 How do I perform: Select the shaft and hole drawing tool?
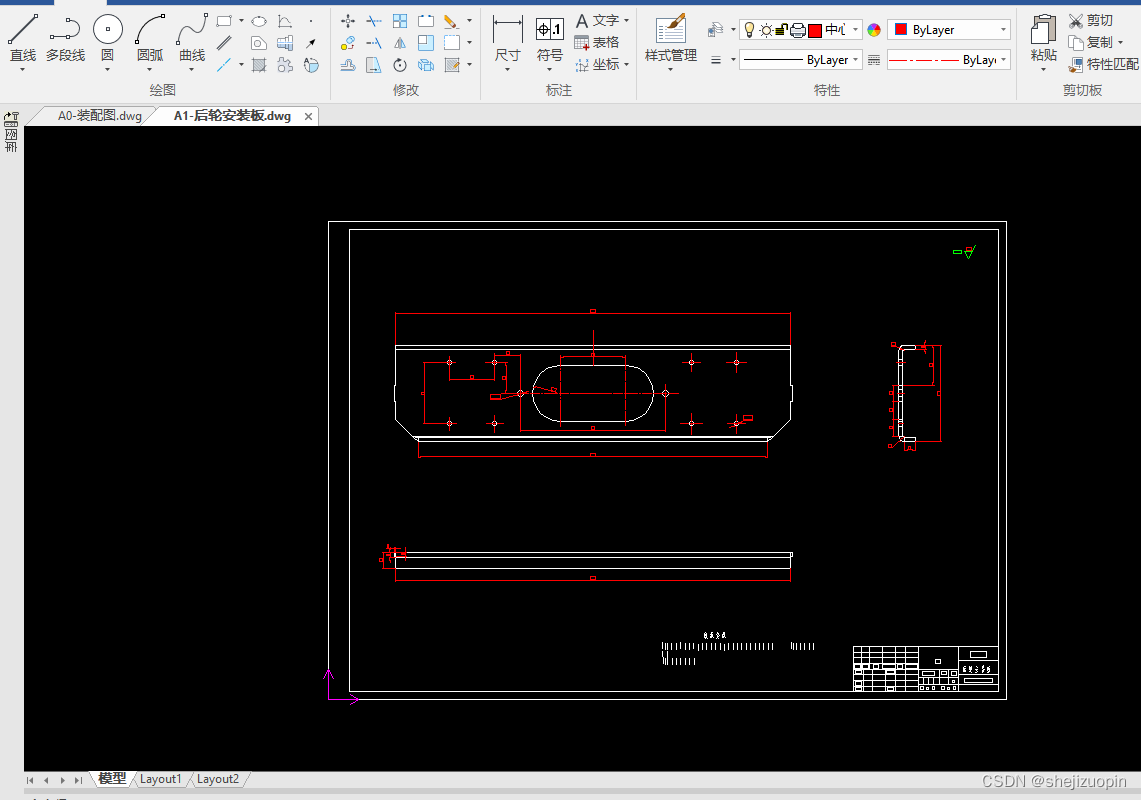285,43
